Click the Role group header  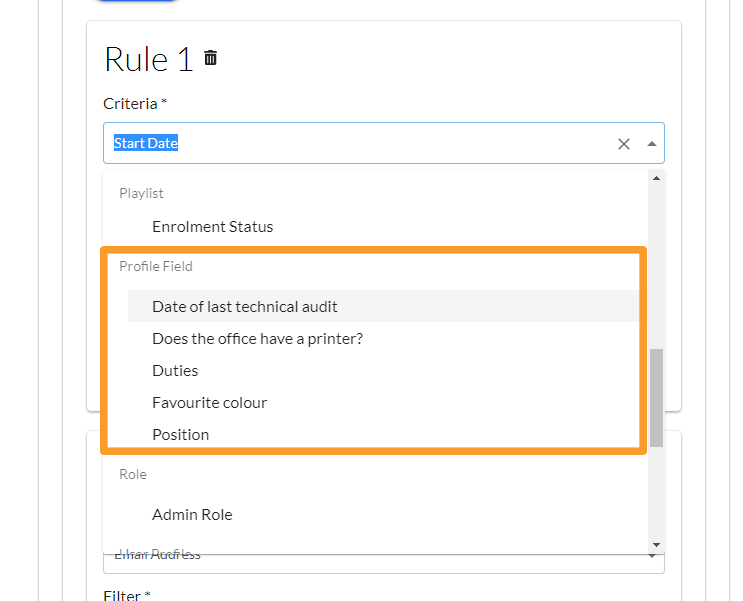(133, 475)
